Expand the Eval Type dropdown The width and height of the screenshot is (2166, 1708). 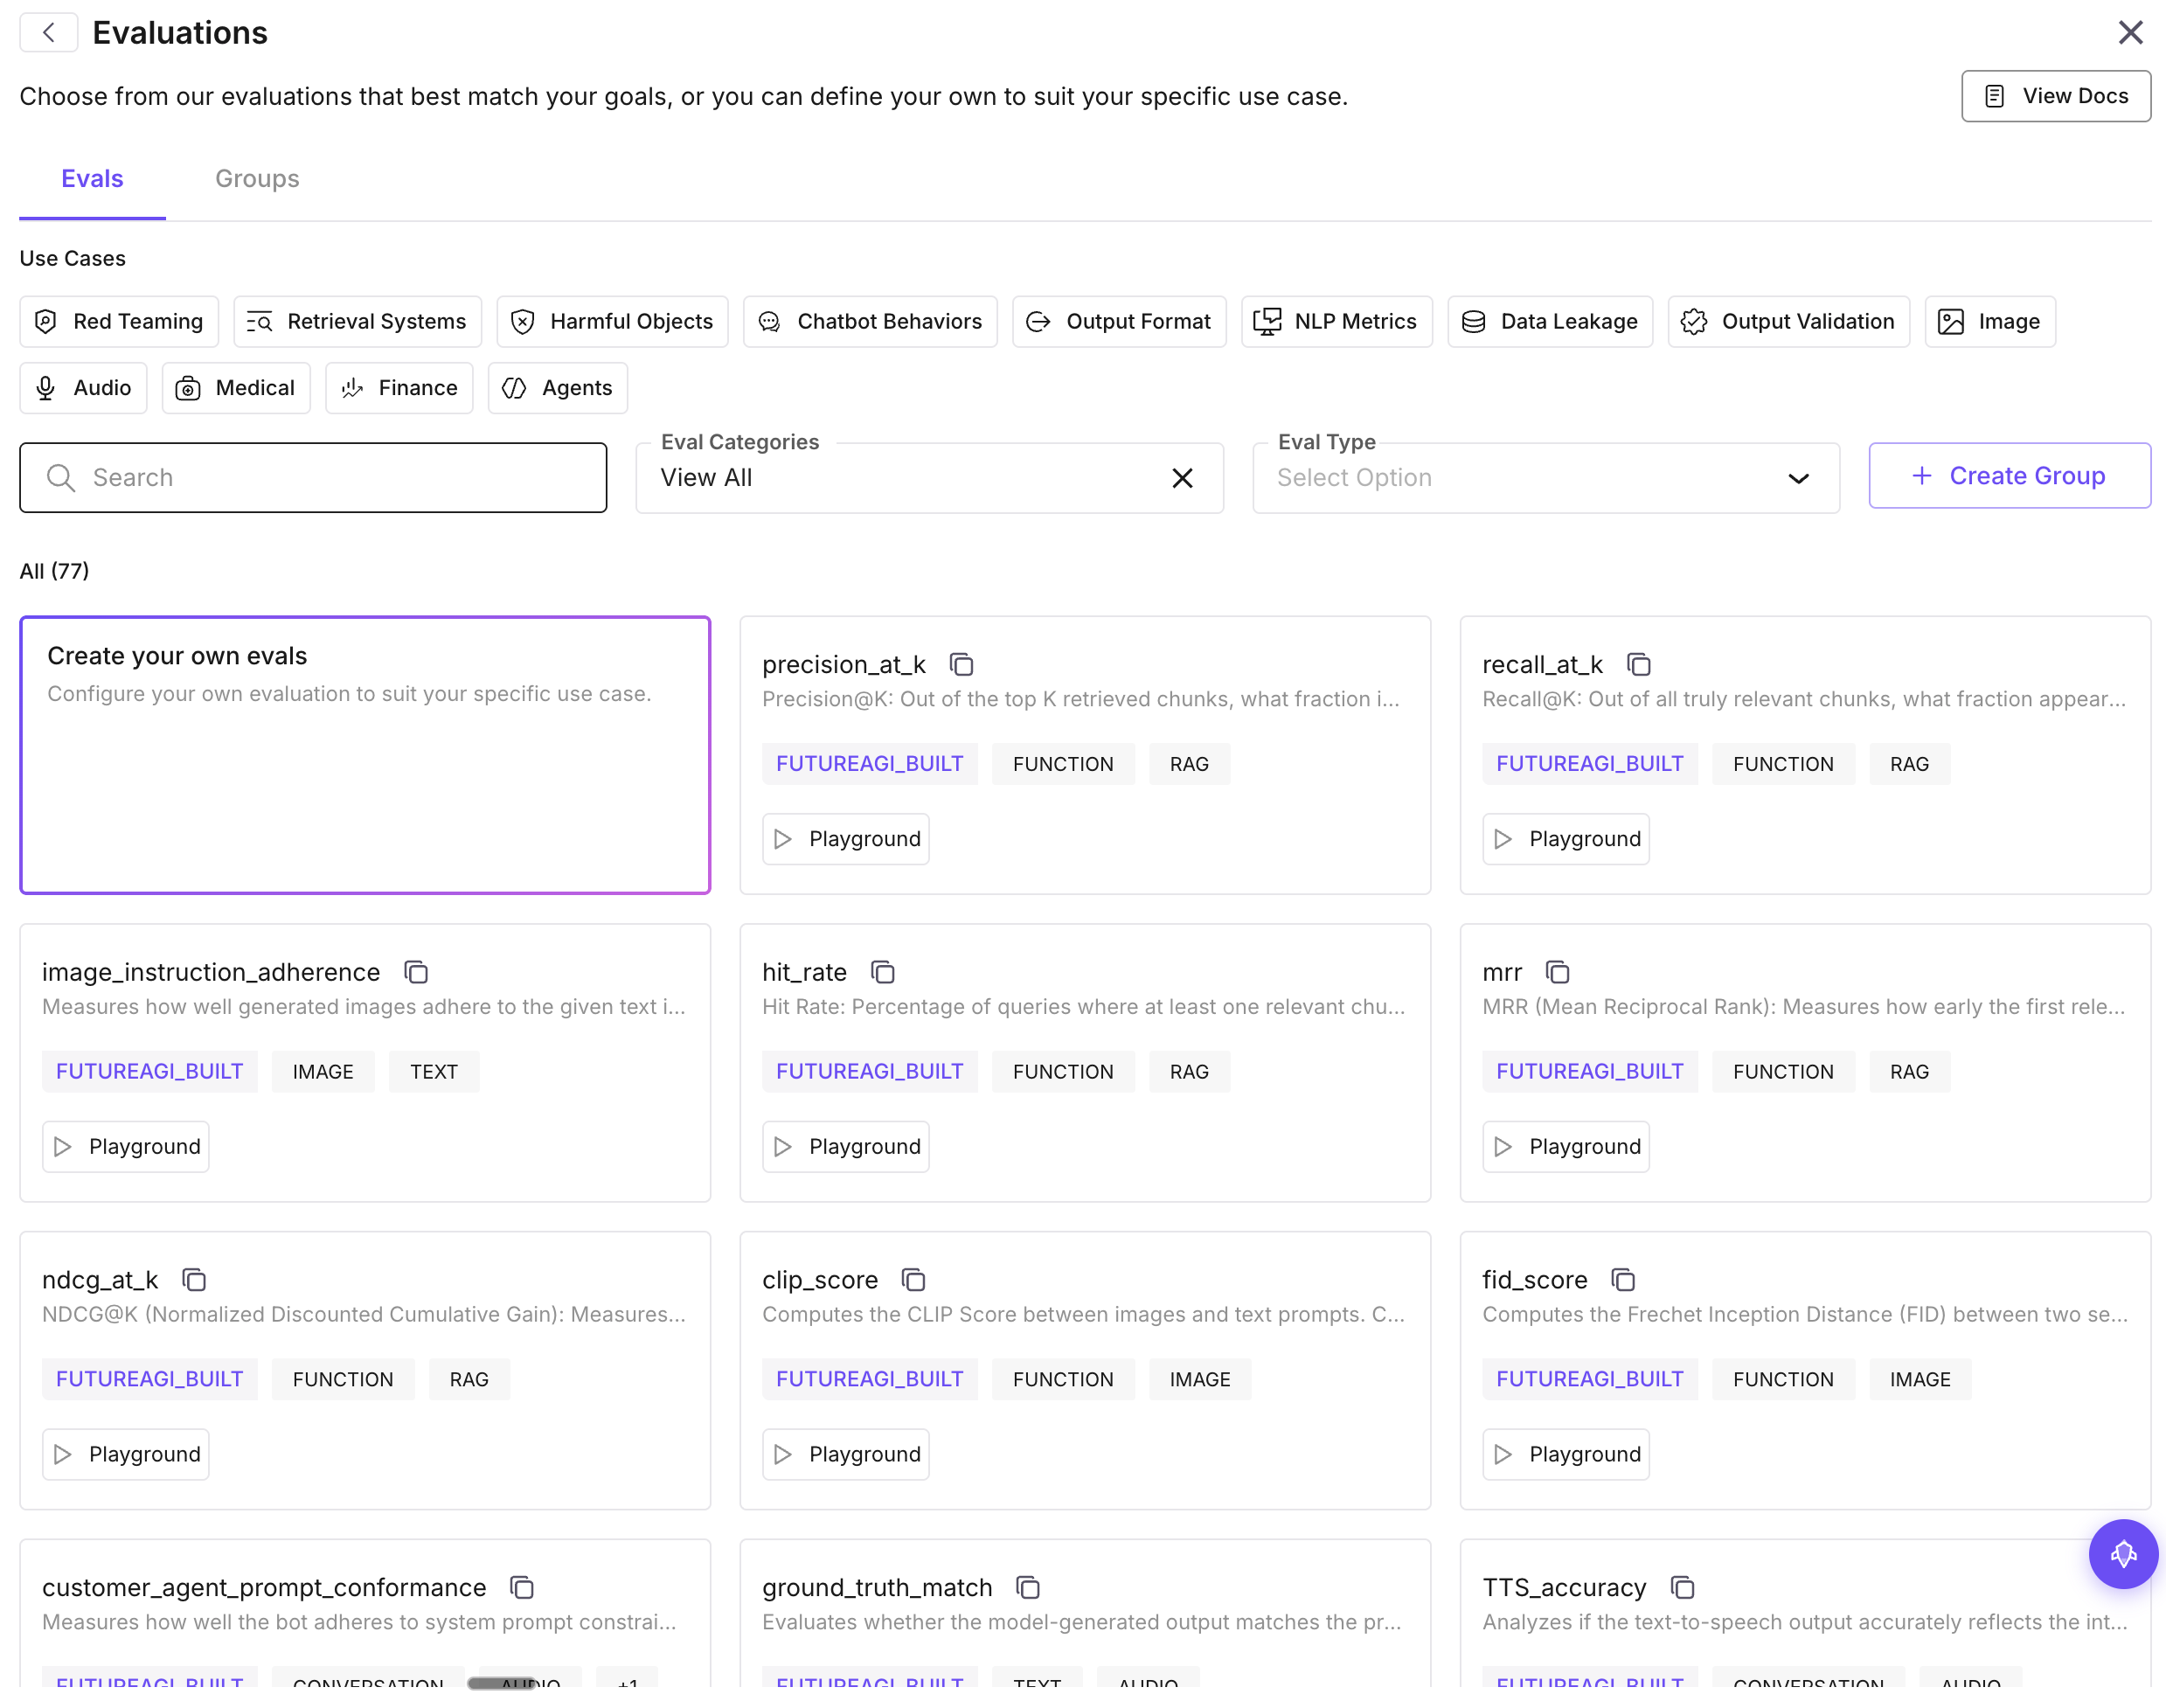point(1545,478)
